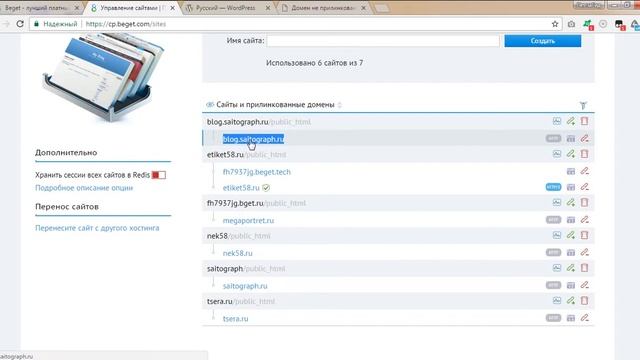Open the megaportret.ru domain link
Viewport: 640px width, 360px height.
click(248, 220)
